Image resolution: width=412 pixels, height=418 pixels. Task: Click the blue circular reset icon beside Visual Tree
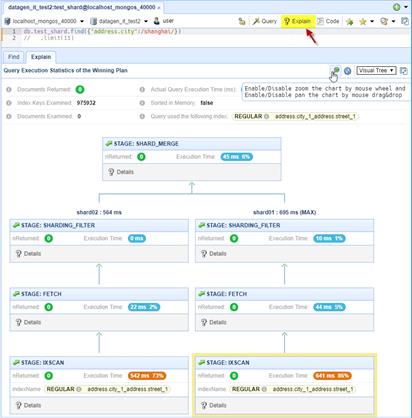(347, 71)
